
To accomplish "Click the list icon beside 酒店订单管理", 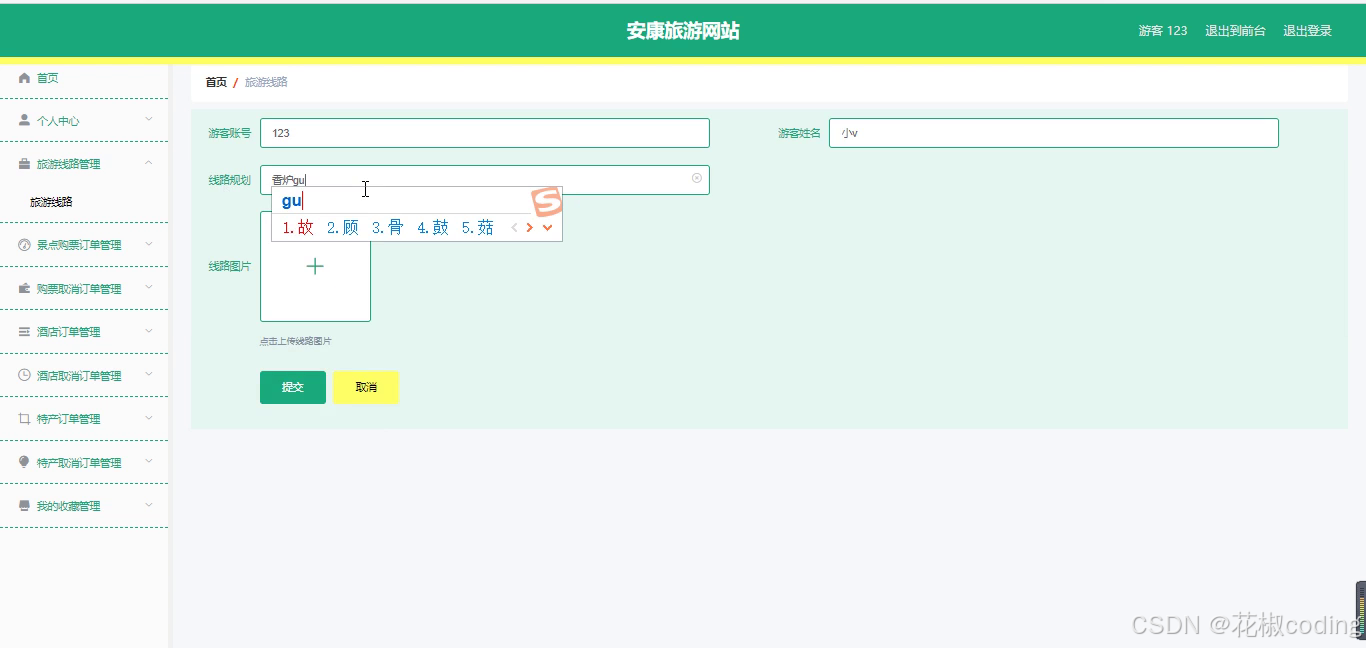I will click(x=22, y=331).
